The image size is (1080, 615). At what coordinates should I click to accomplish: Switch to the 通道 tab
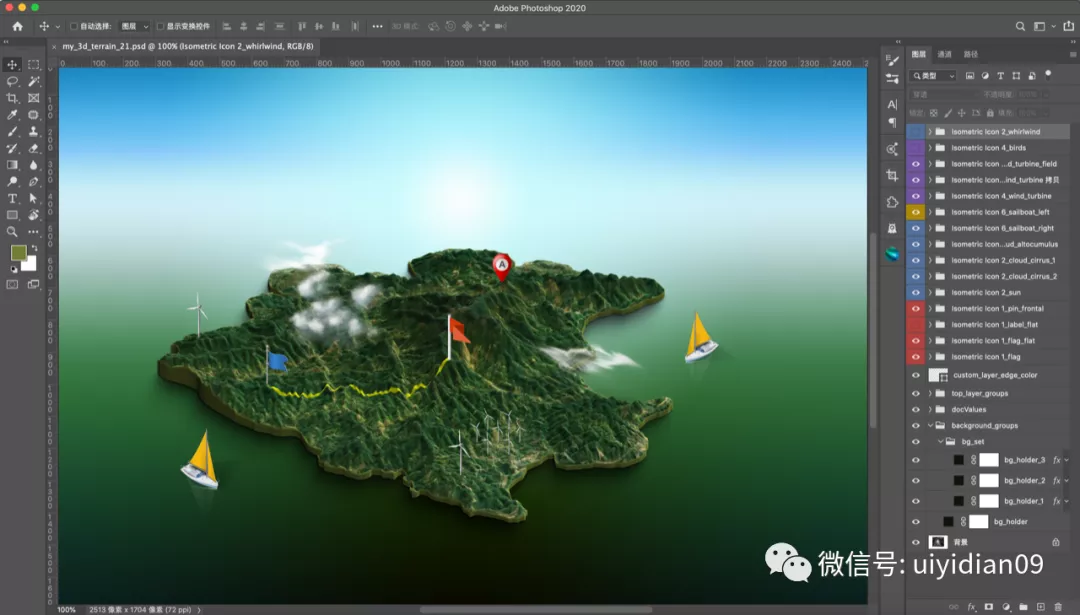pos(944,54)
